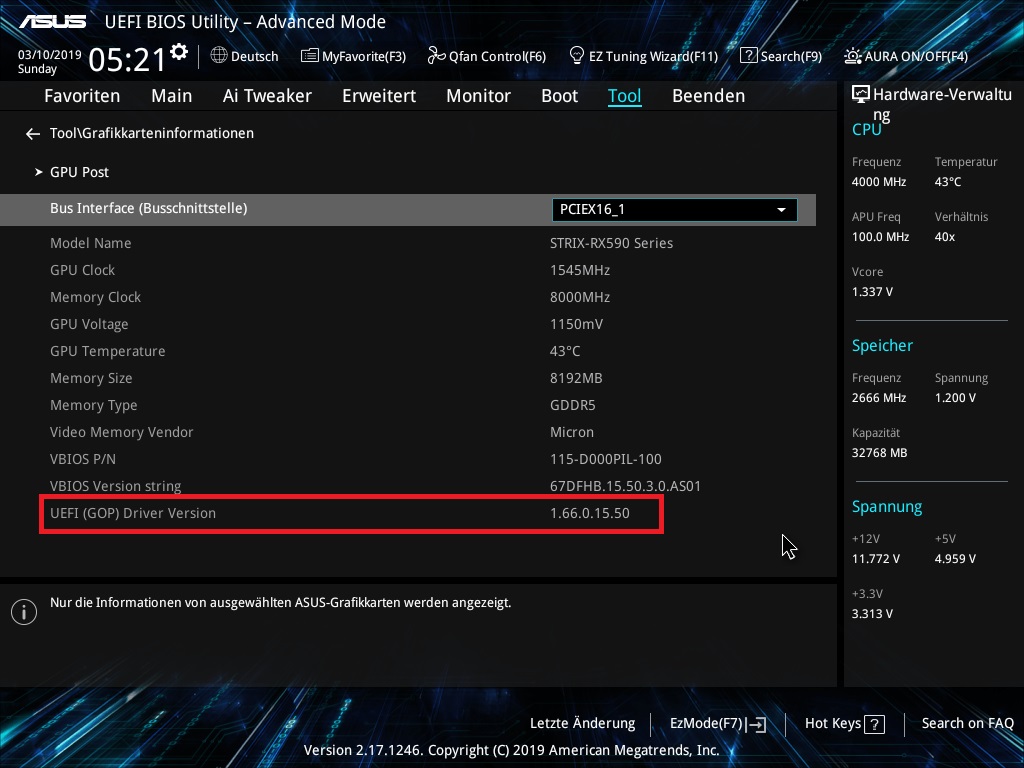Click VBIOS Version string label
The width and height of the screenshot is (1024, 768).
click(x=116, y=487)
